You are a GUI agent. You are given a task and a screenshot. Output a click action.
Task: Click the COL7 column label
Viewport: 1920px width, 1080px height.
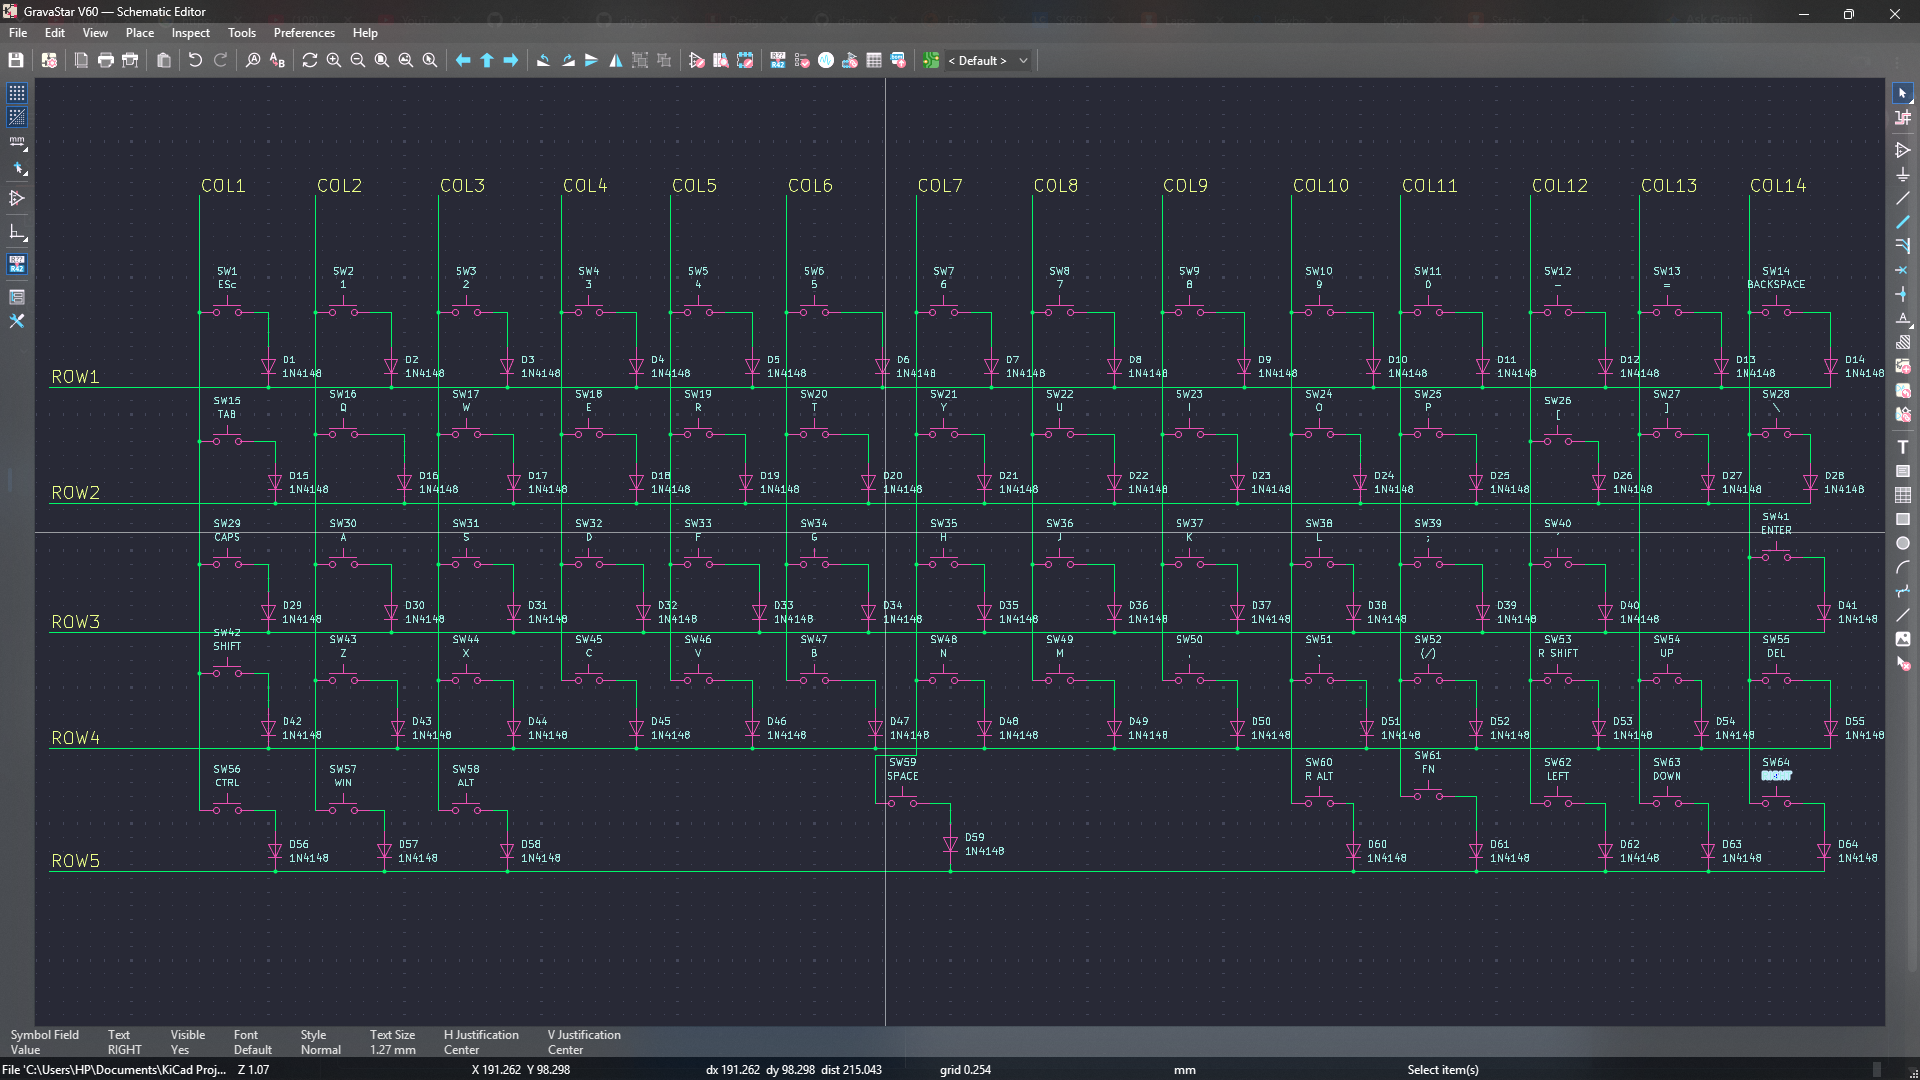[940, 186]
